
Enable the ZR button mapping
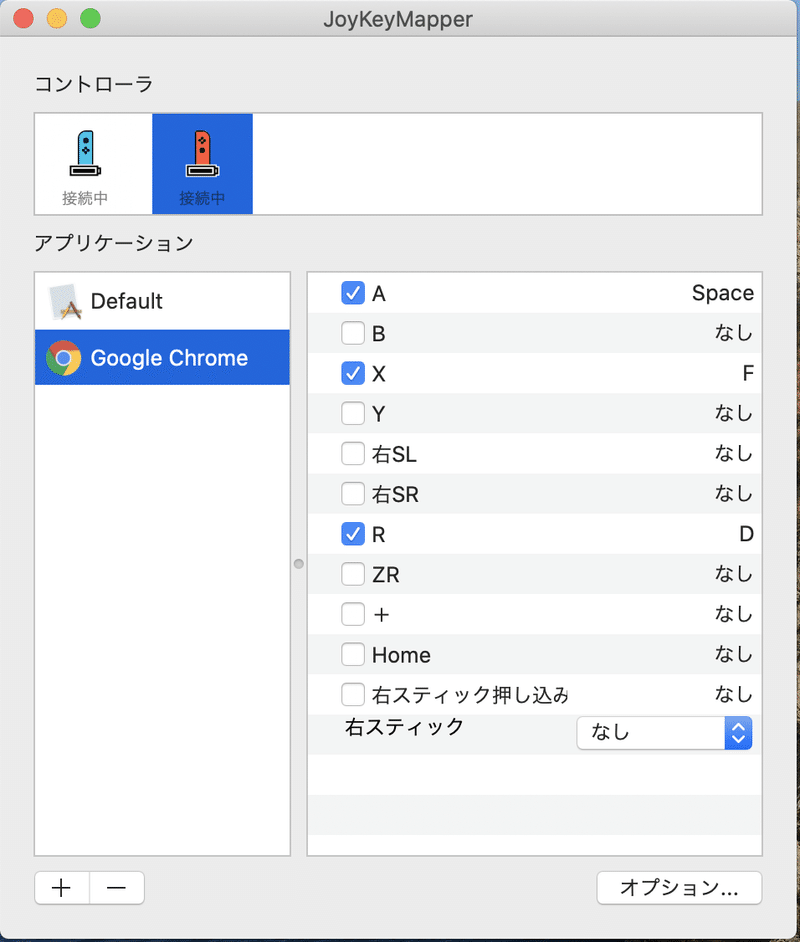click(353, 574)
